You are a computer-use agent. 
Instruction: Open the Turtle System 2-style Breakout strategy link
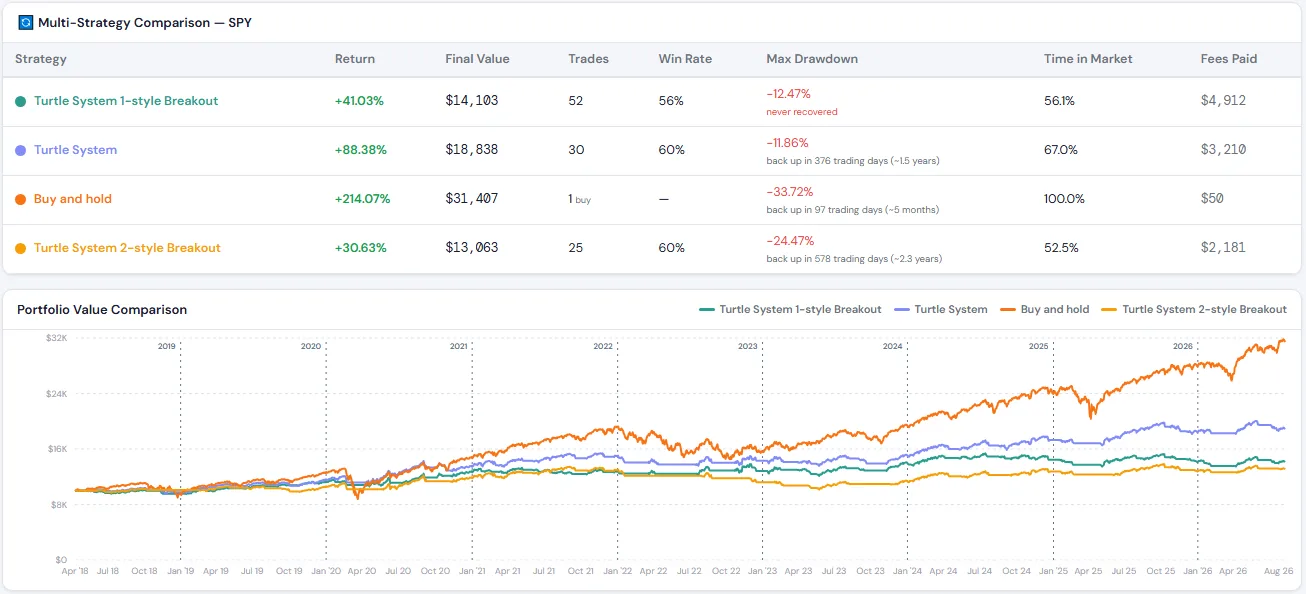click(127, 248)
